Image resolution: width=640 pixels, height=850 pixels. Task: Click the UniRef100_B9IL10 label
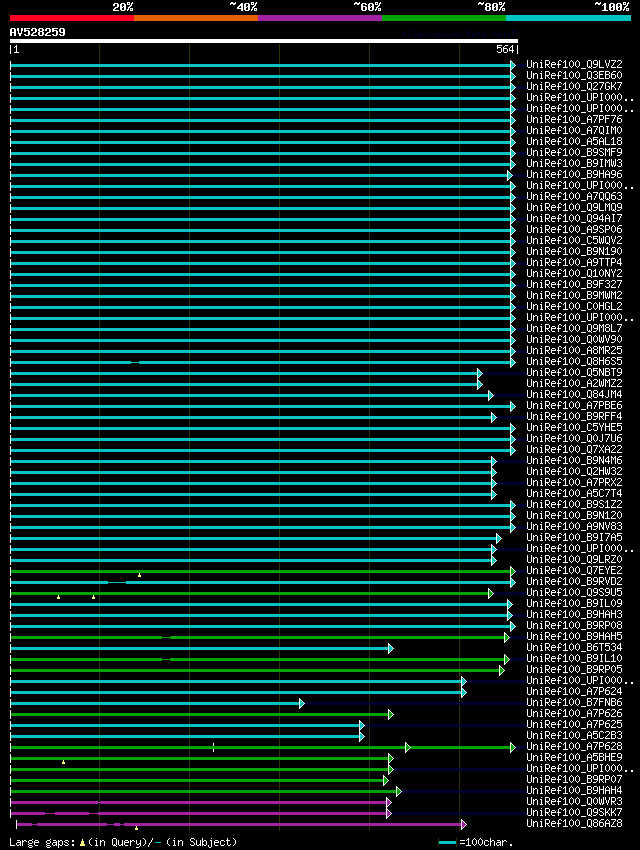574,658
